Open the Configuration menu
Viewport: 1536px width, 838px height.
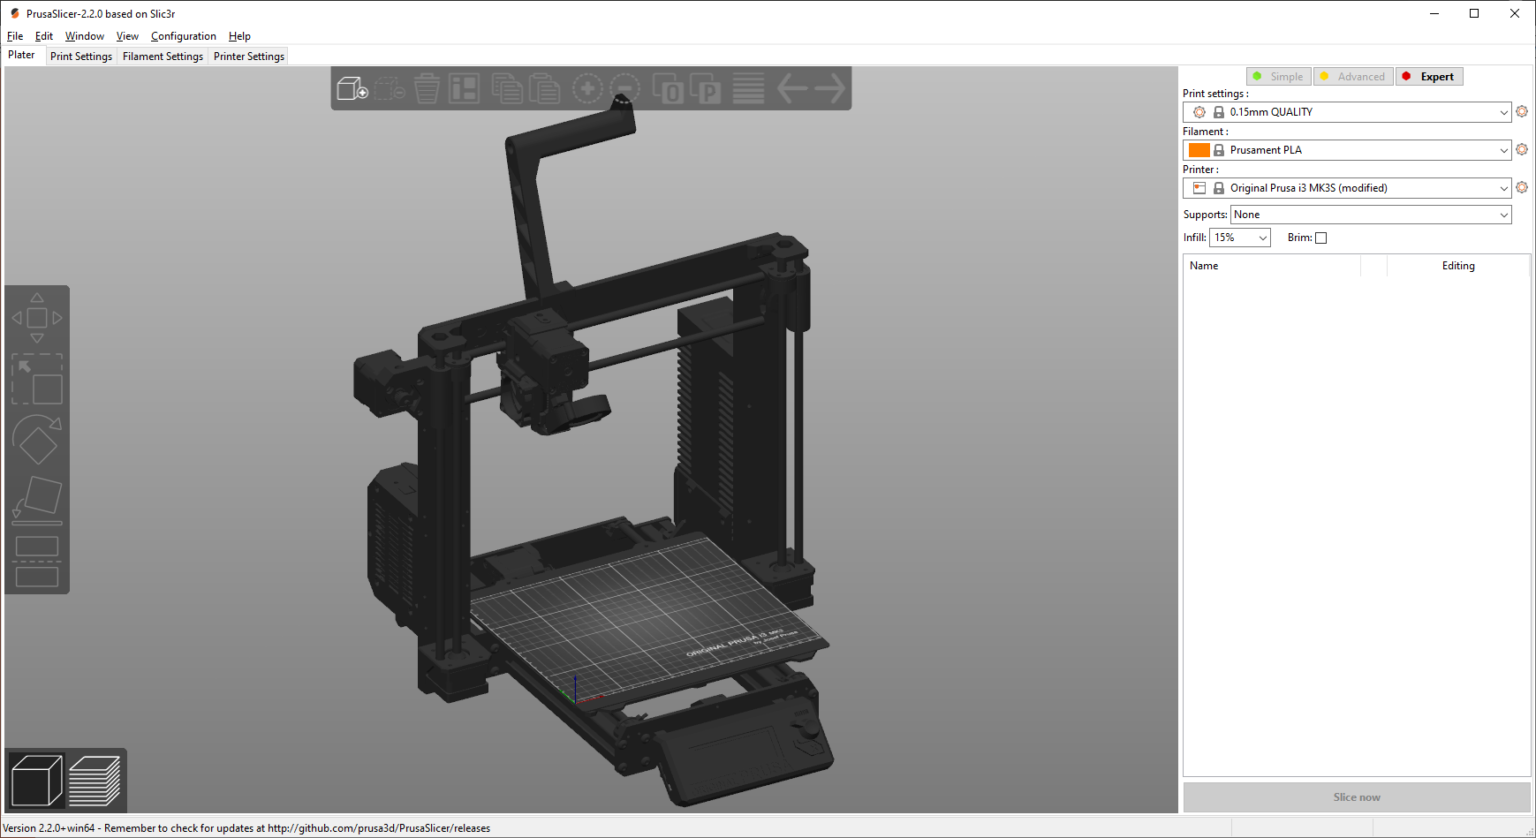(184, 36)
